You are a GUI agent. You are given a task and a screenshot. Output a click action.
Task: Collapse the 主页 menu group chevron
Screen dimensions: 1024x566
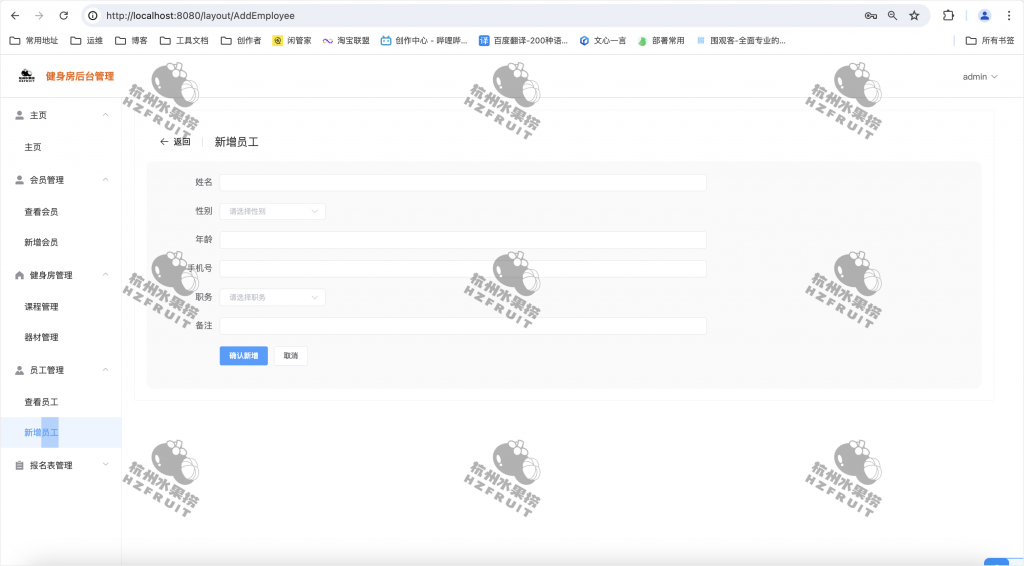coord(105,115)
